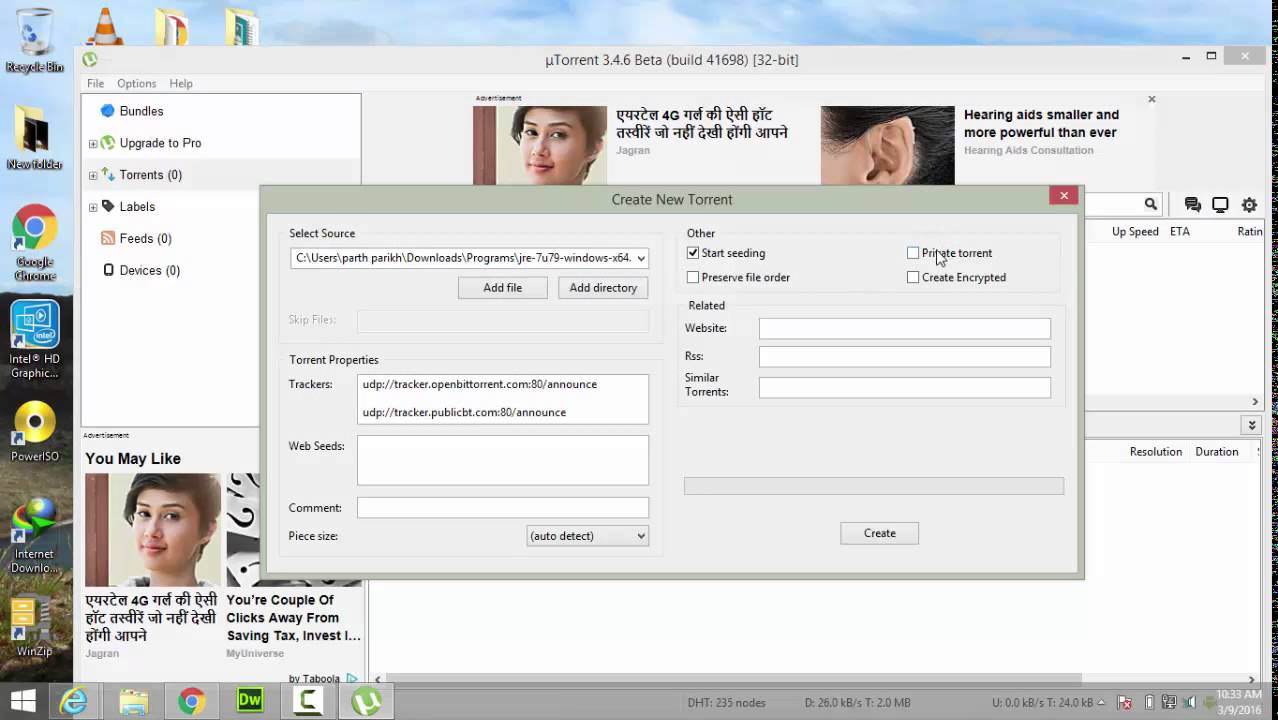This screenshot has height=720, width=1278.
Task: Click inside the Trackers text box
Action: pyautogui.click(x=503, y=399)
